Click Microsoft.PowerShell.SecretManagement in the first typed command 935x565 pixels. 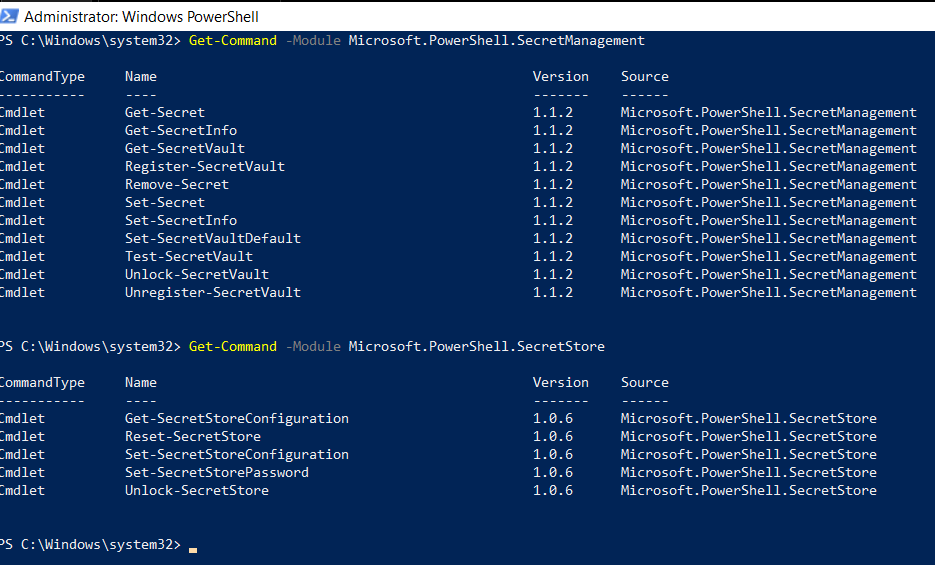[497, 41]
